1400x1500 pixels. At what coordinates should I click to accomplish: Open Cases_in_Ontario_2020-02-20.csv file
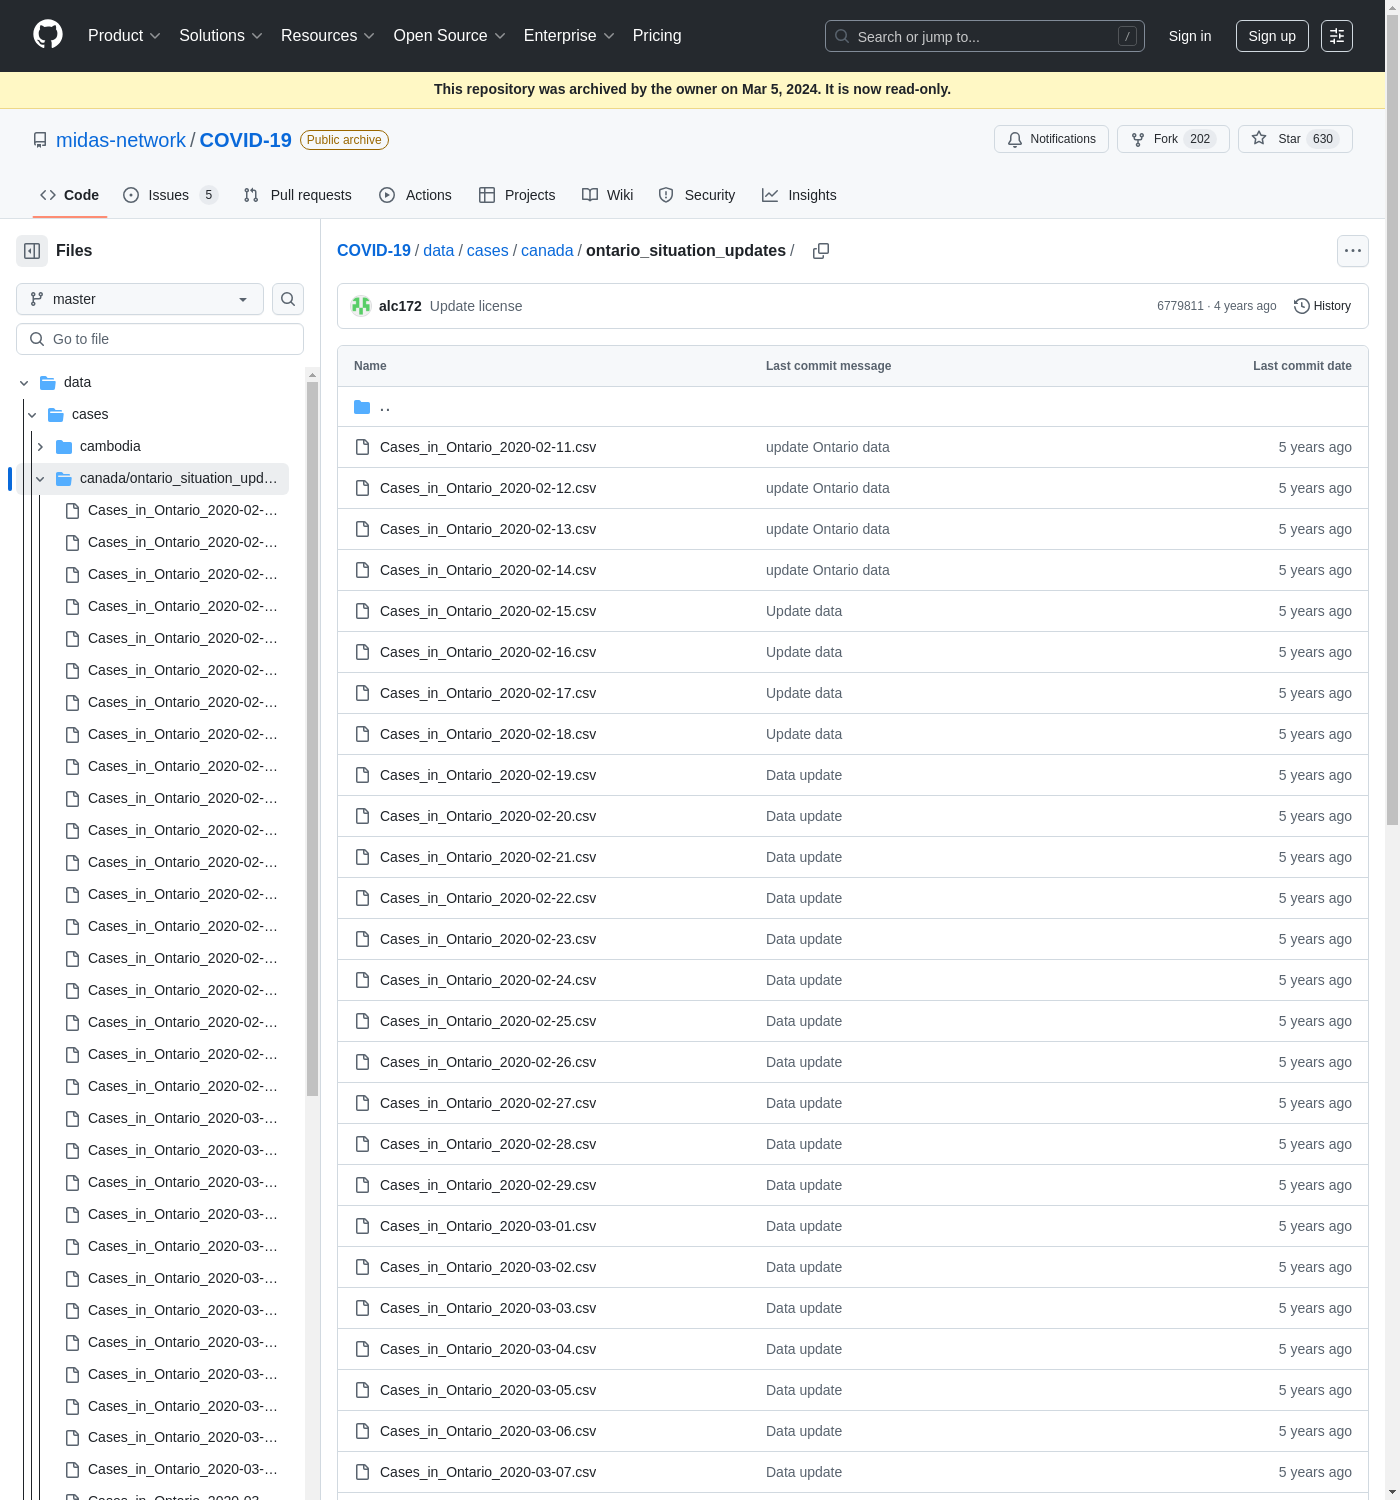click(488, 816)
